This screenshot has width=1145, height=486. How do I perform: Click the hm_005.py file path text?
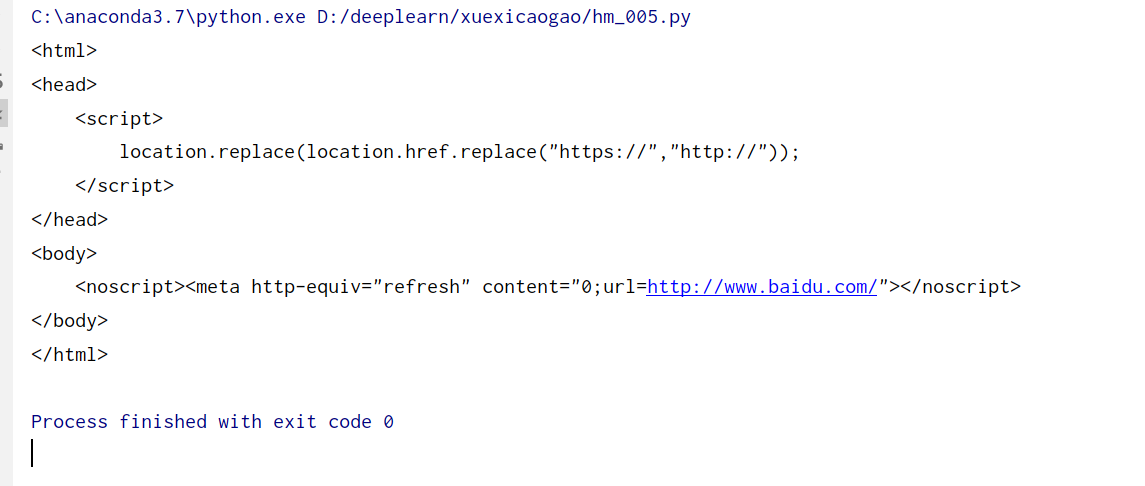tap(504, 17)
